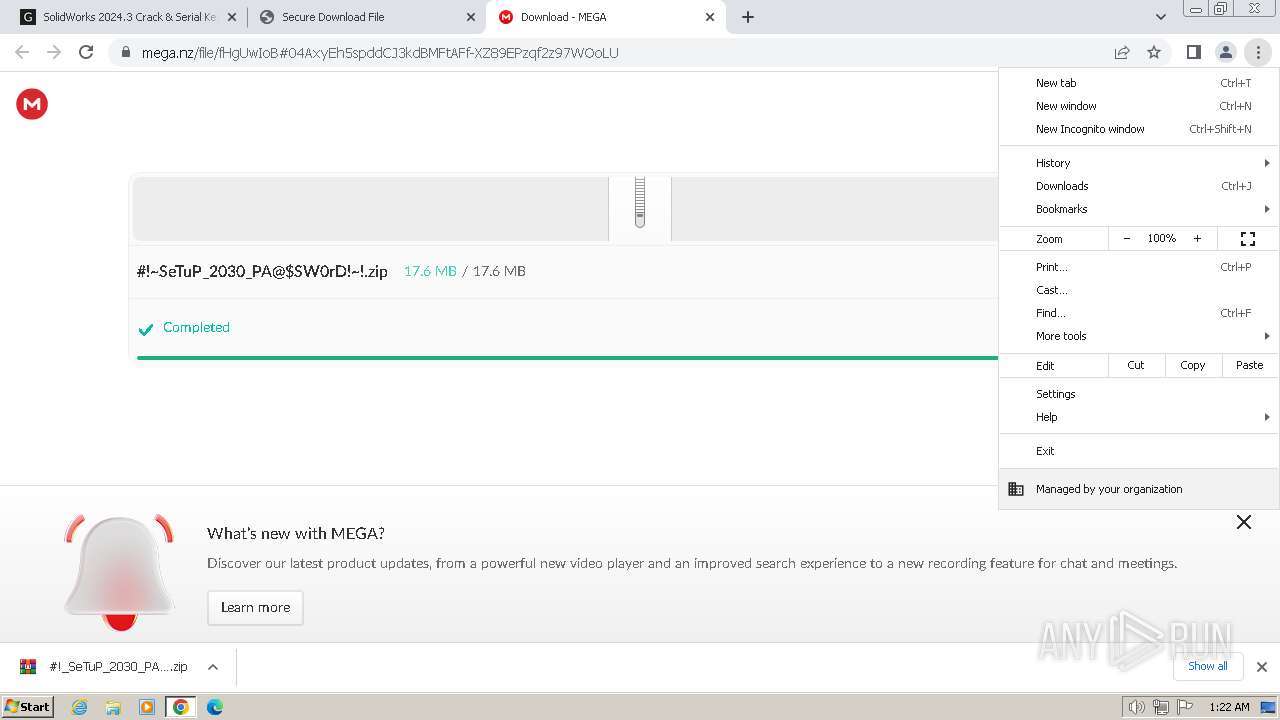Decrease zoom with minus button

coord(1127,238)
